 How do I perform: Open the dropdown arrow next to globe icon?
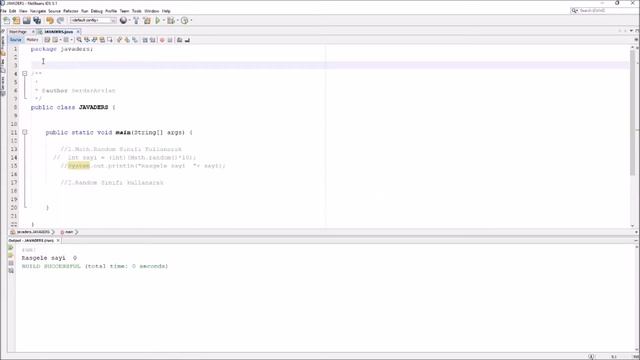point(129,20)
